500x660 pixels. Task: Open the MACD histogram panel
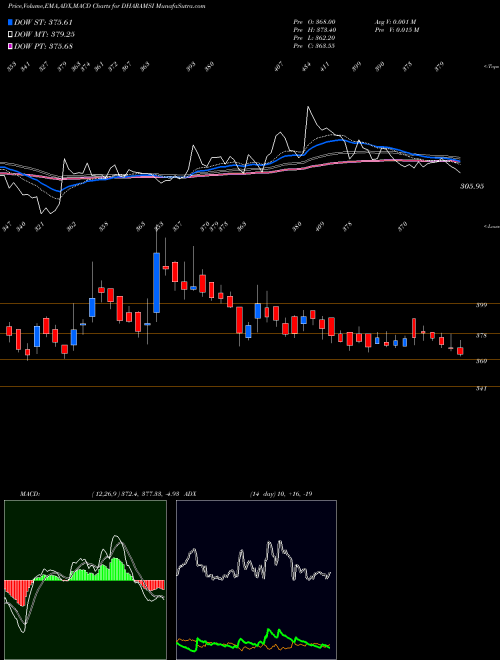click(x=85, y=580)
